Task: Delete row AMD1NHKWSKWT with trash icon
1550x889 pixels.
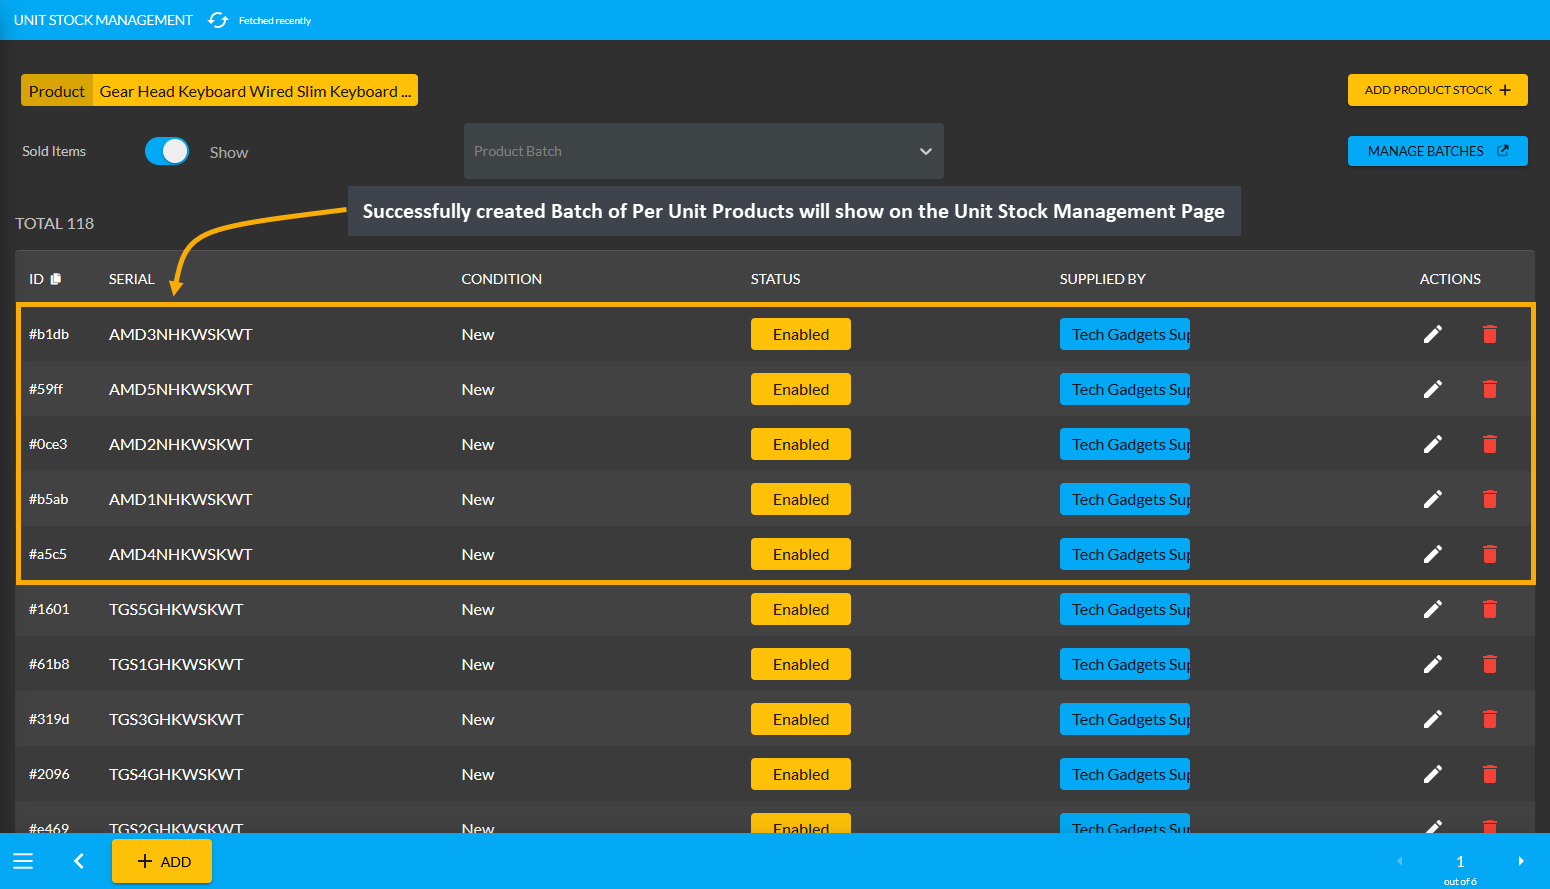Action: point(1490,499)
